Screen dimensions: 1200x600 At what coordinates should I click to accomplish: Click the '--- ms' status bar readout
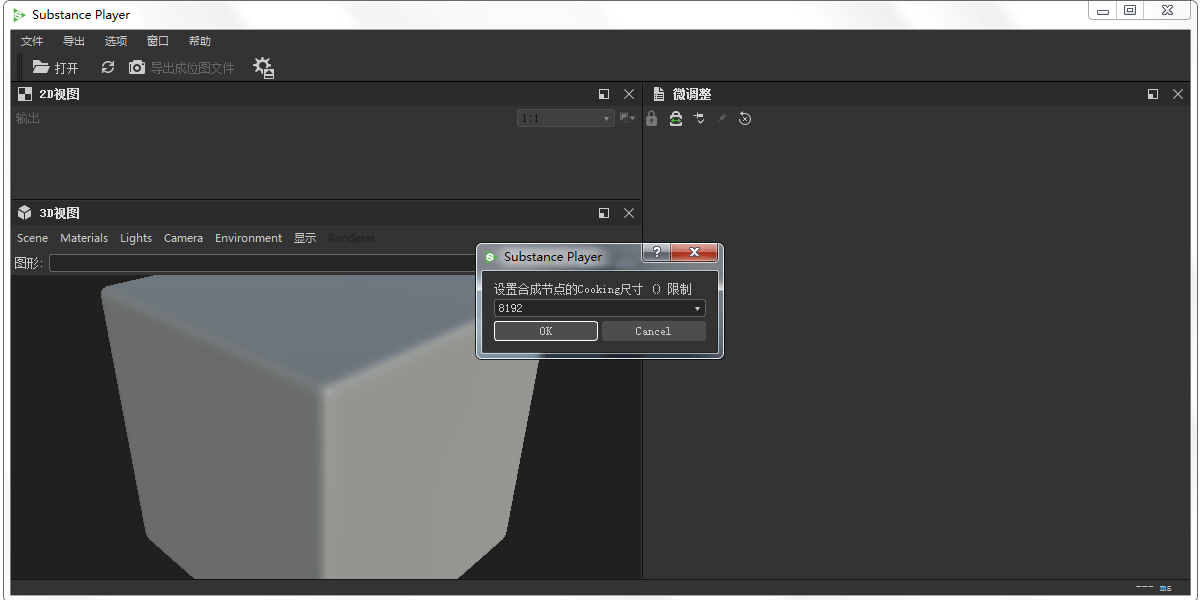pyautogui.click(x=1153, y=588)
